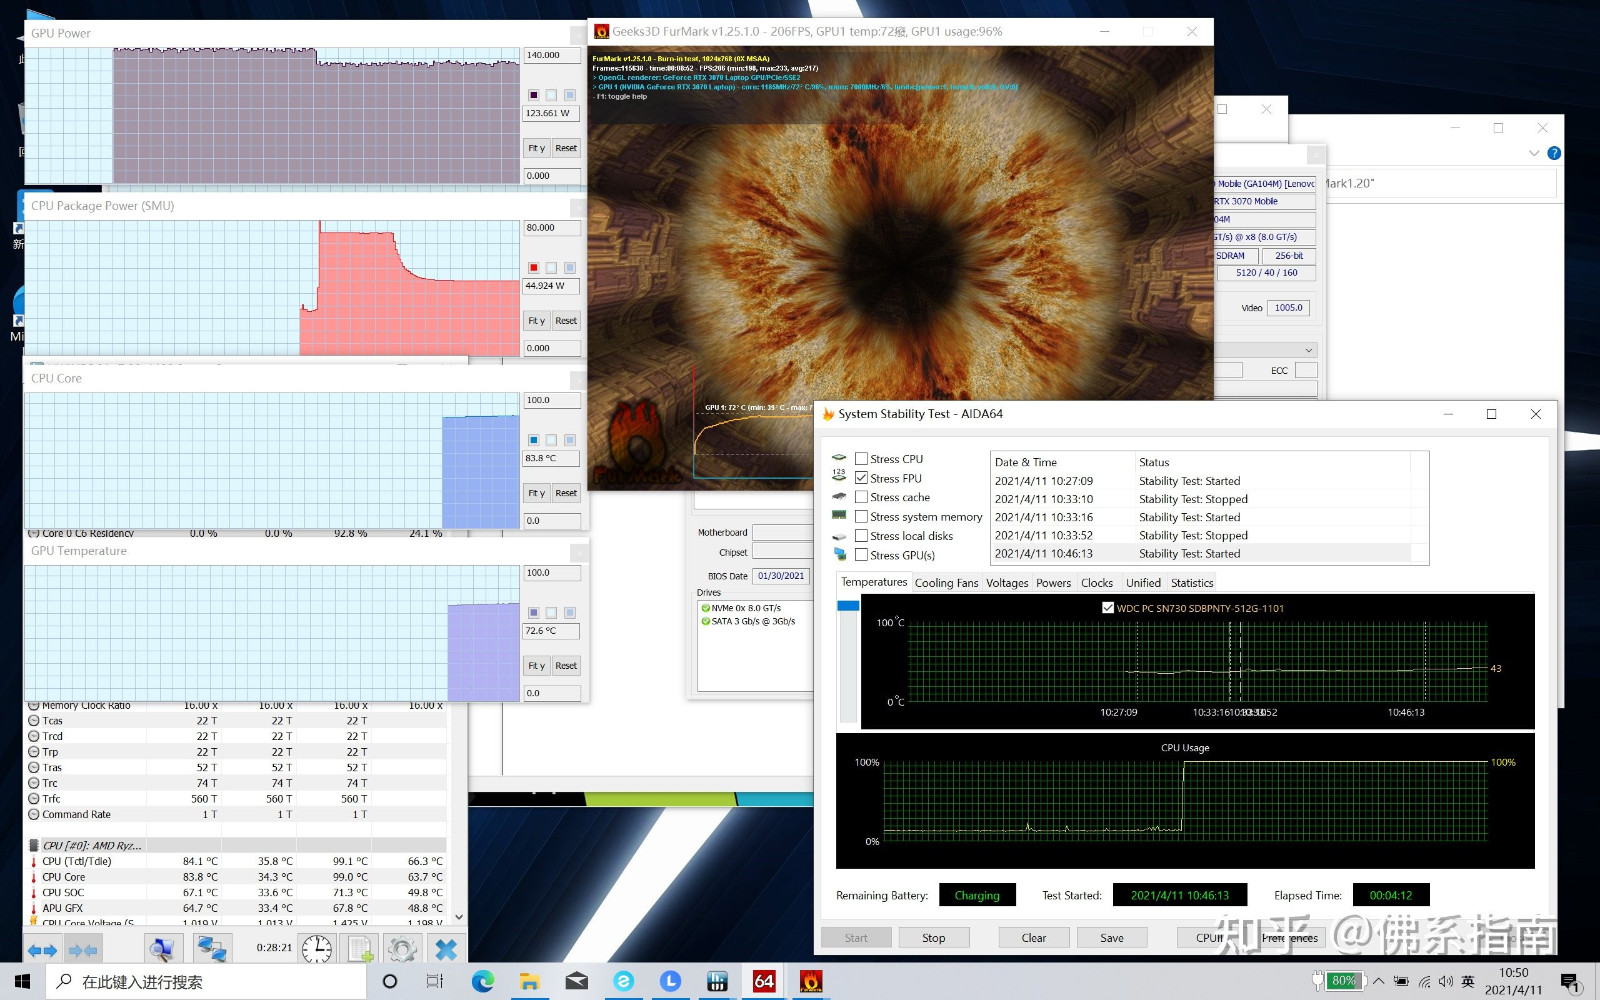Switch to Cooling Fans tab
The height and width of the screenshot is (1000, 1600).
click(946, 583)
